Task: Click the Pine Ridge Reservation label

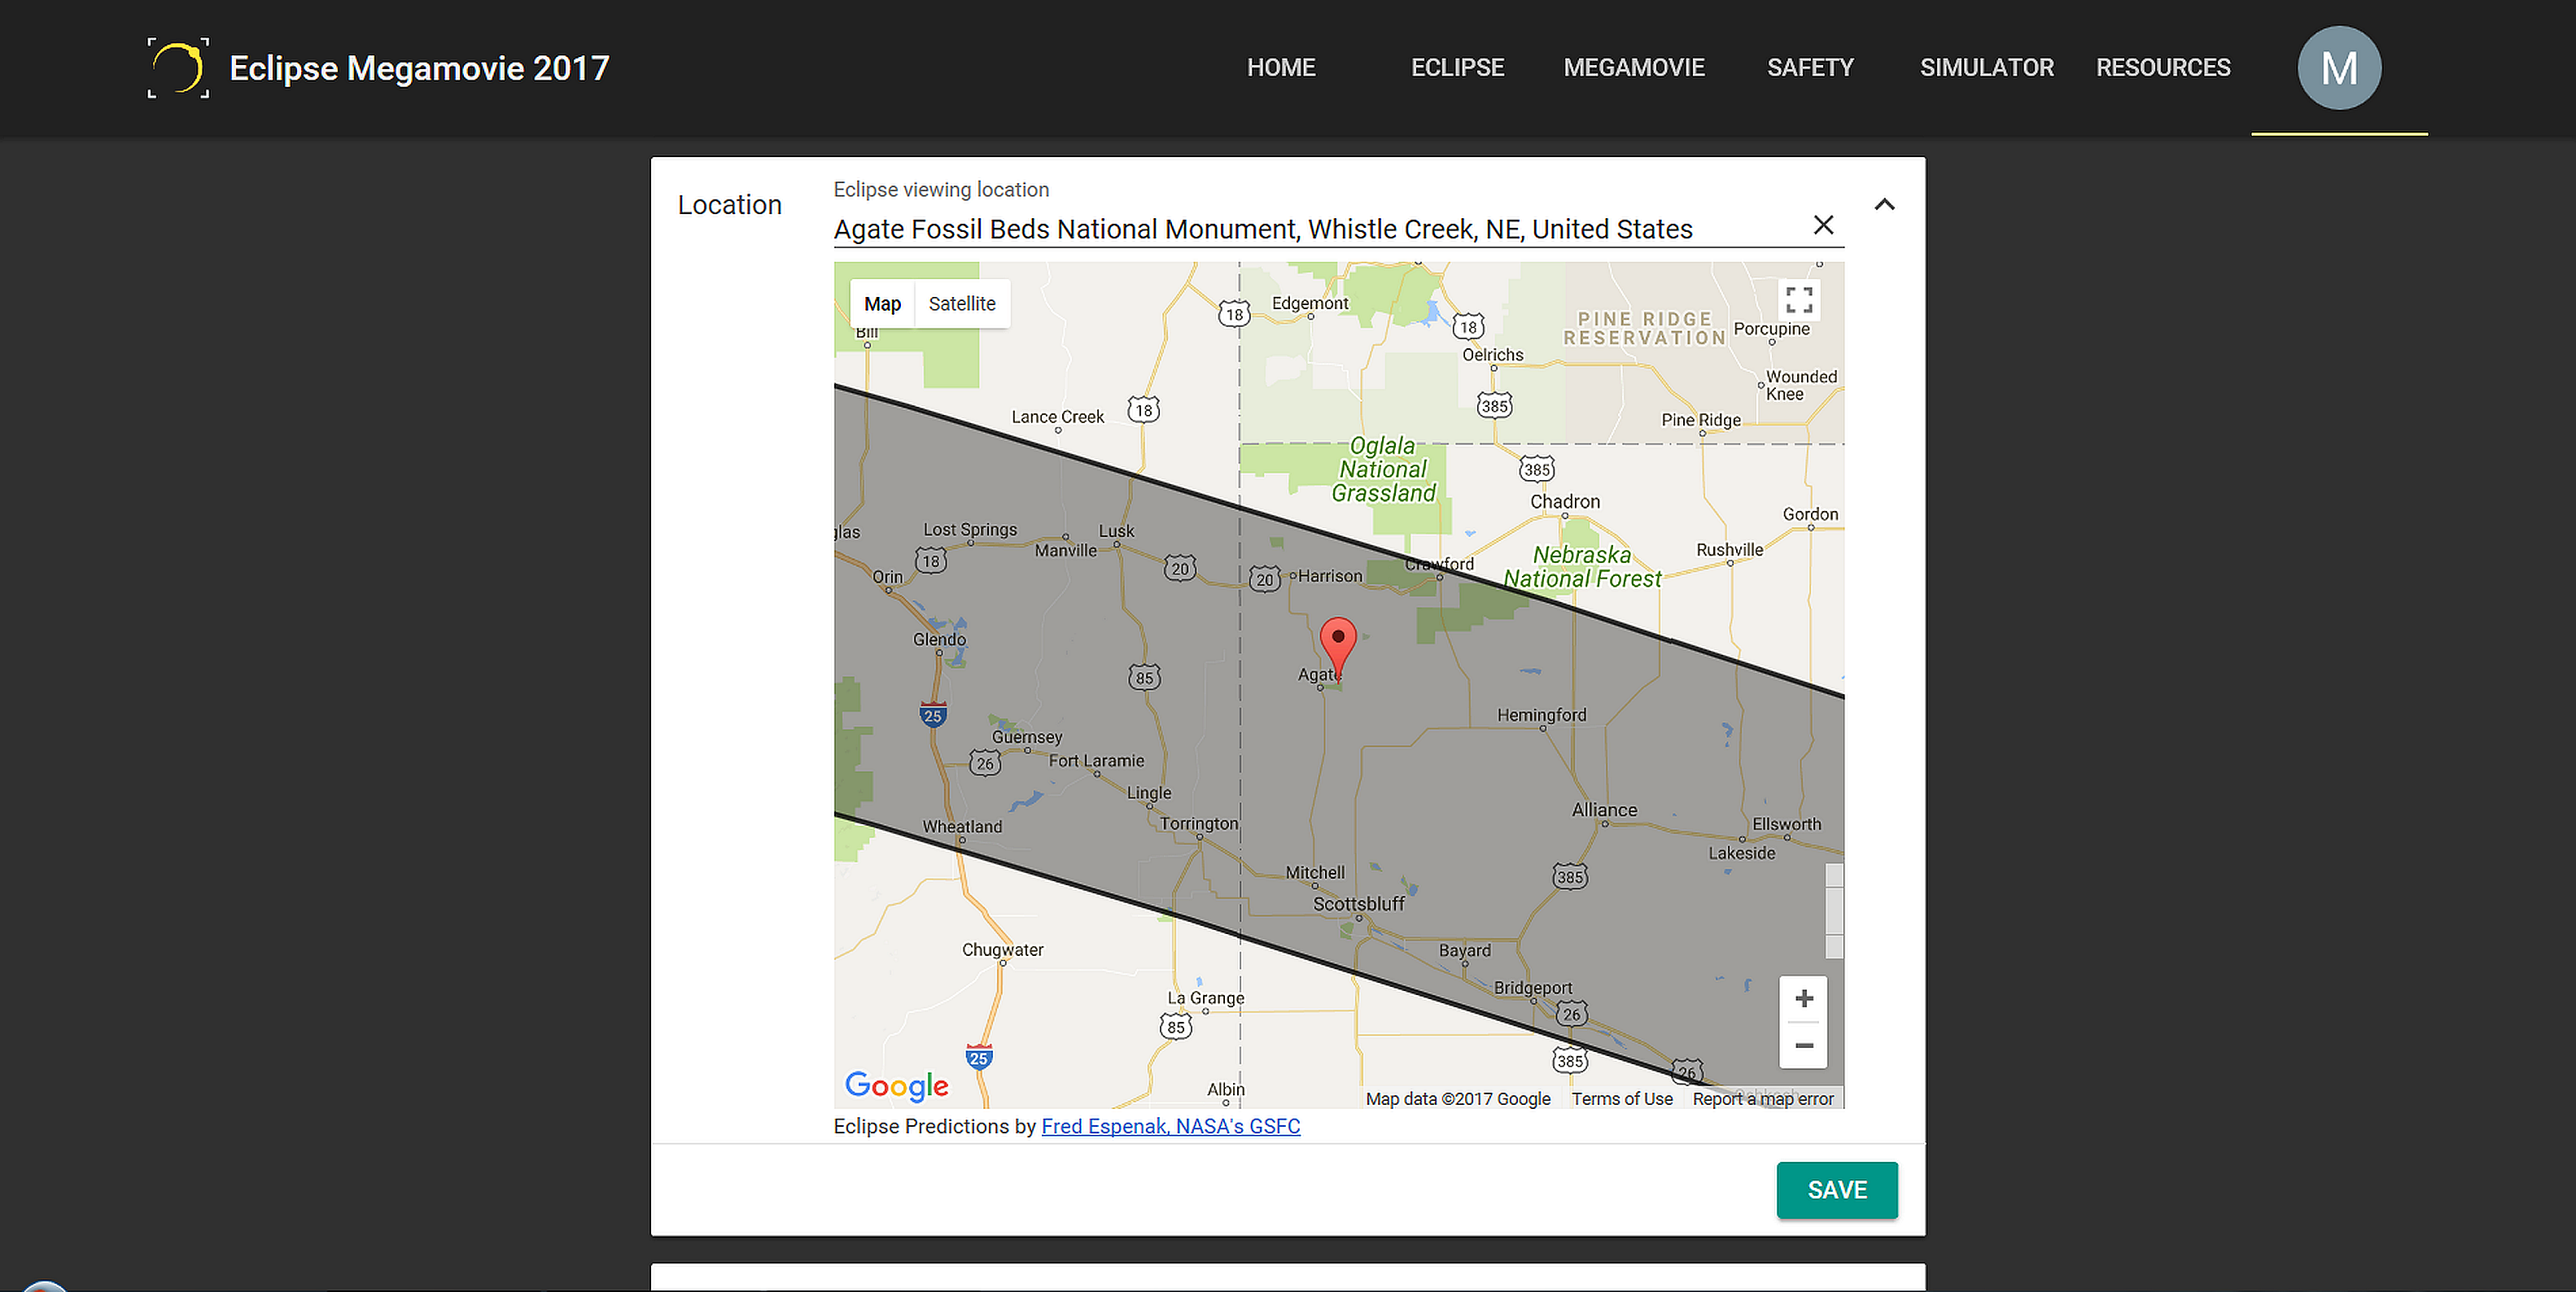Action: [x=1644, y=329]
